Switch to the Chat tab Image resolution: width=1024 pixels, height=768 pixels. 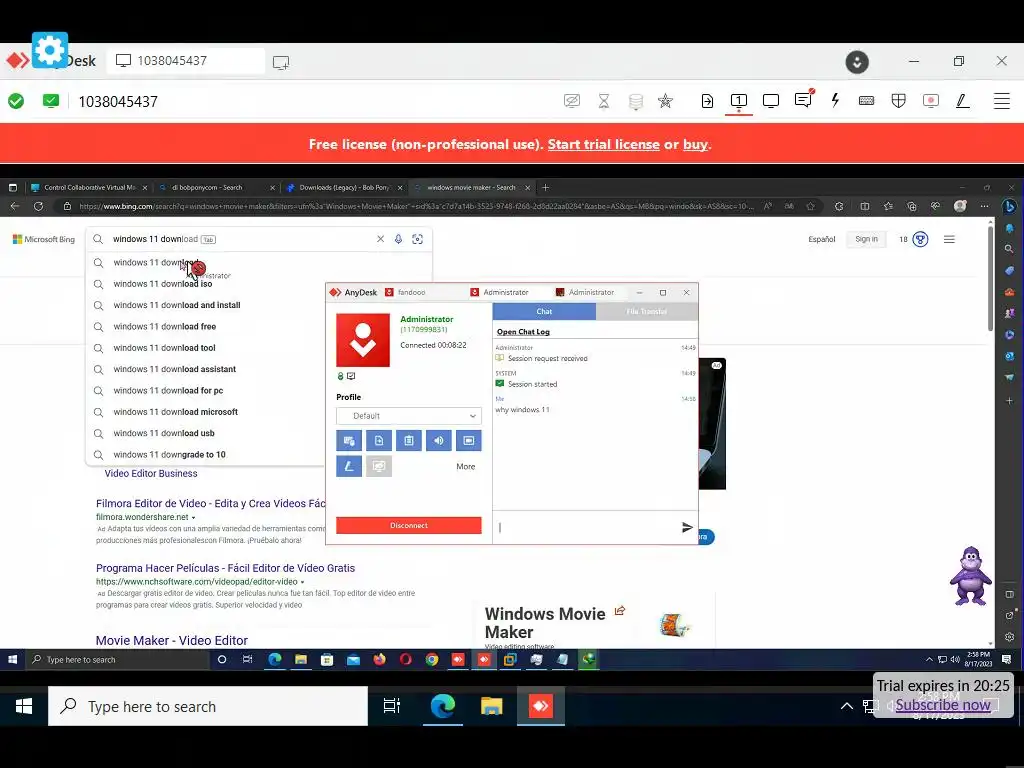[x=544, y=312]
